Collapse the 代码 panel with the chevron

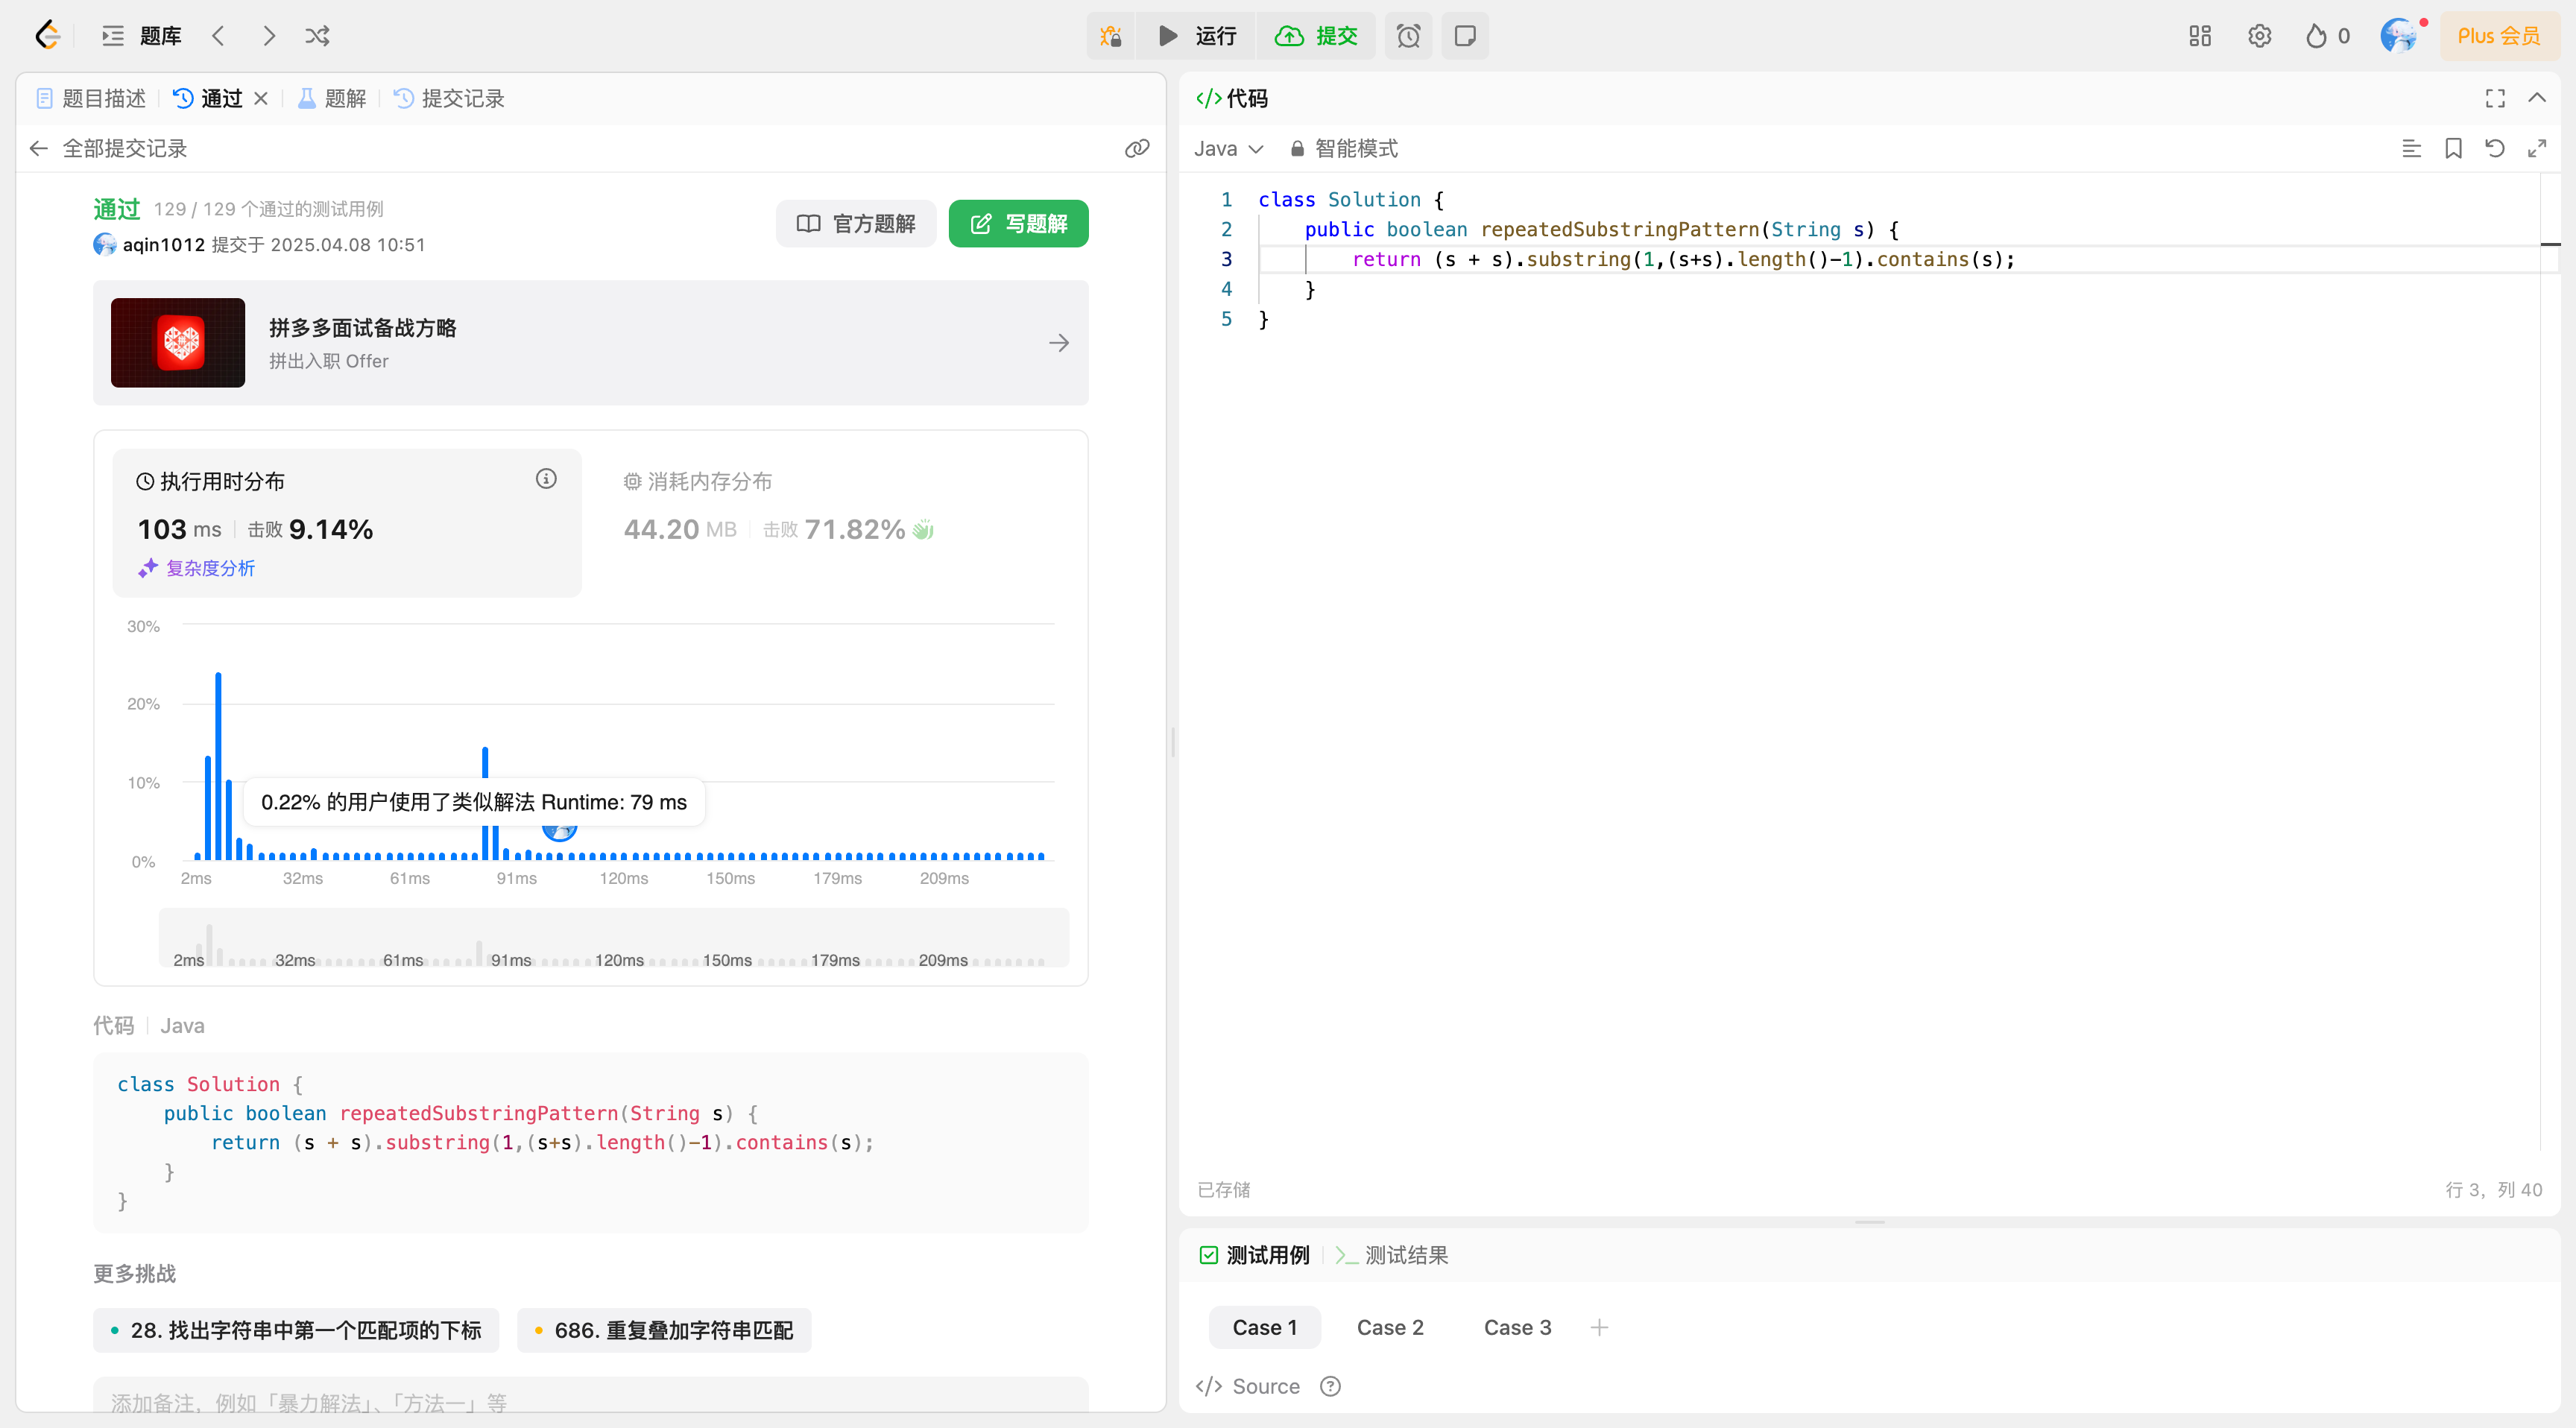tap(2537, 98)
